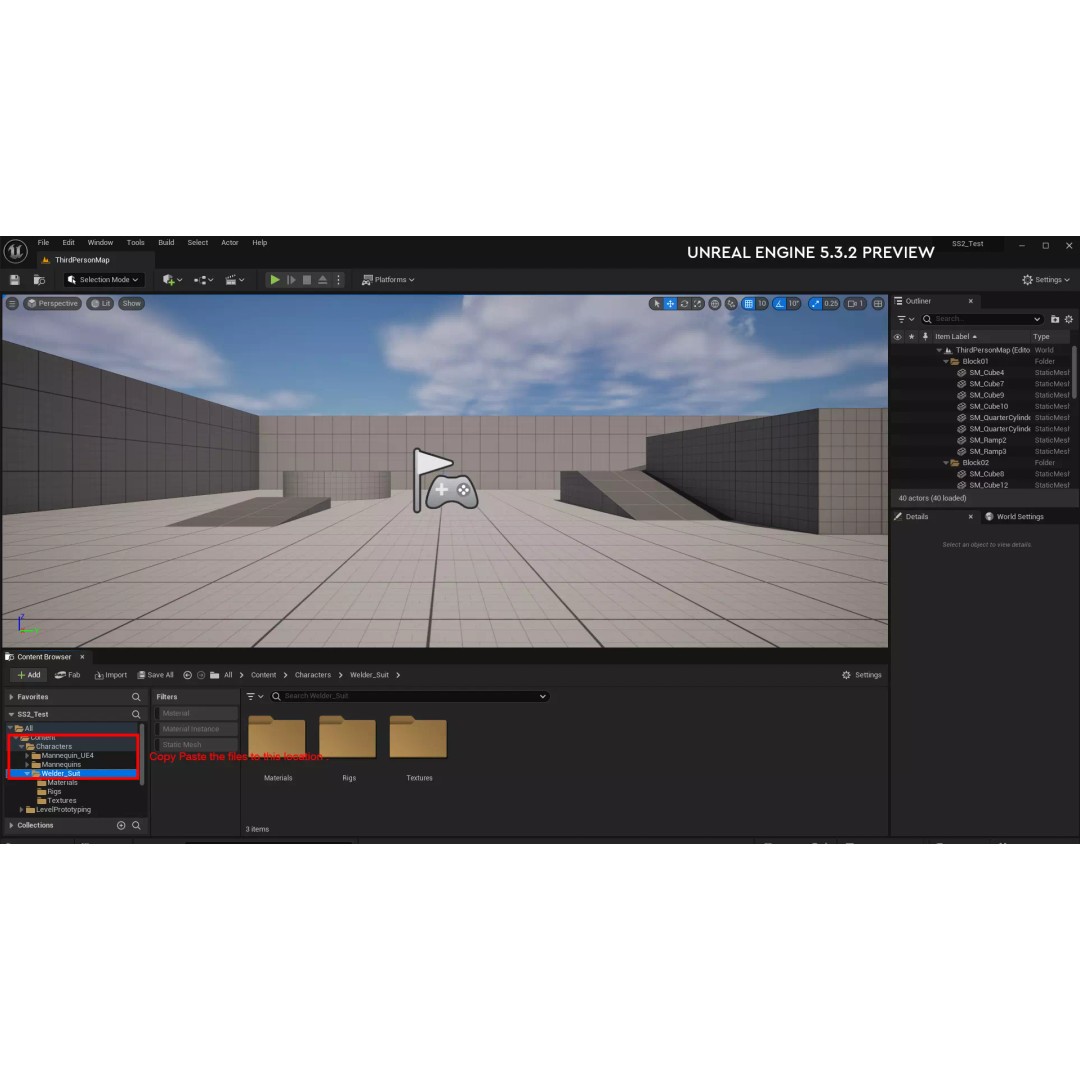The width and height of the screenshot is (1080, 1080).
Task: Open the scale snap value 0.25 dropdown
Action: (831, 304)
